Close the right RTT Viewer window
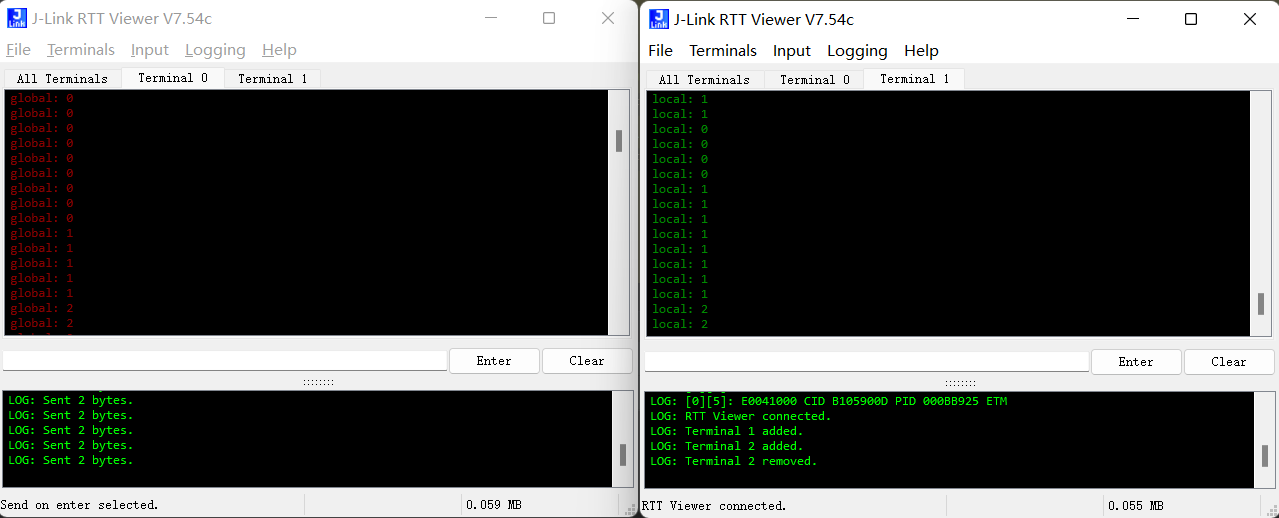Screen dimensions: 1279x518 pyautogui.click(x=1249, y=19)
